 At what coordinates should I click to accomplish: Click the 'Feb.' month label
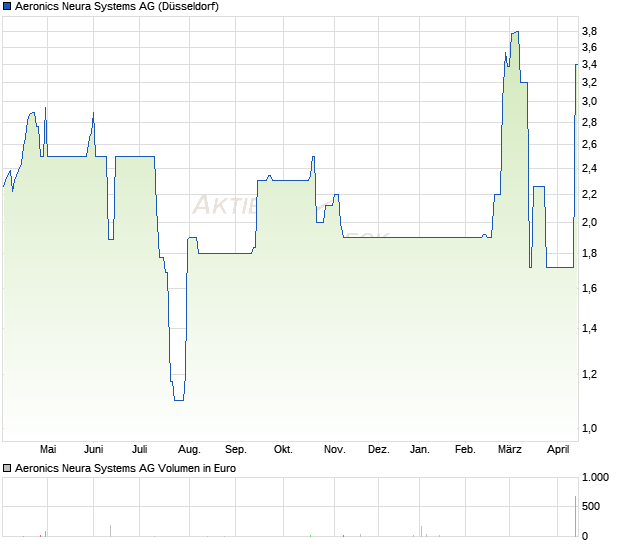(465, 449)
